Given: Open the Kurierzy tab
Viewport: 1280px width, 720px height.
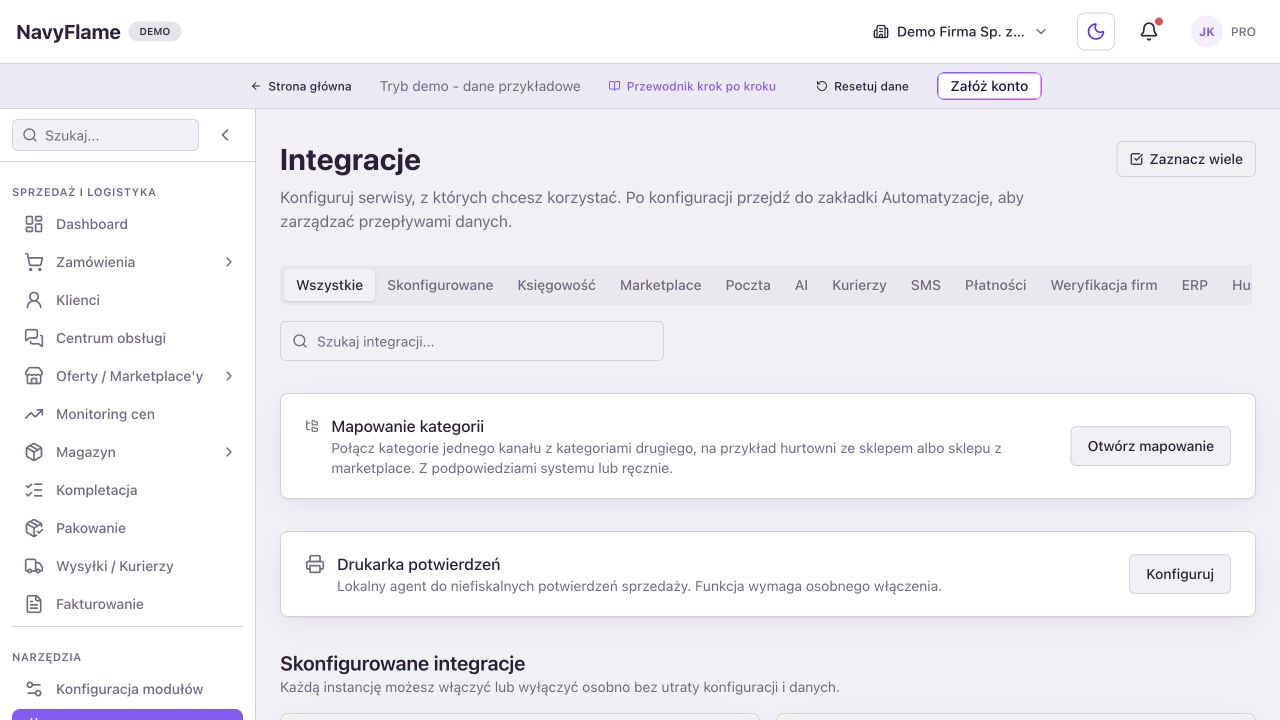Looking at the screenshot, I should point(859,285).
